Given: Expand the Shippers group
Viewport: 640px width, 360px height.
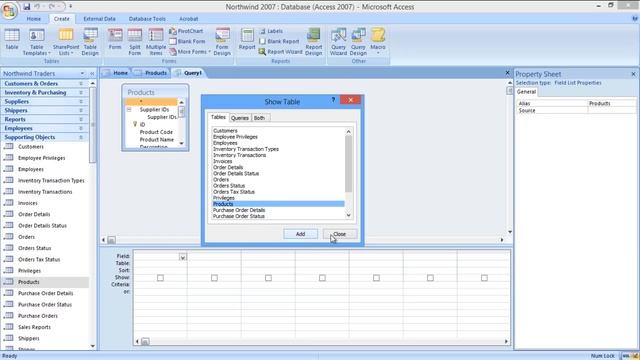Looking at the screenshot, I should coord(81,111).
